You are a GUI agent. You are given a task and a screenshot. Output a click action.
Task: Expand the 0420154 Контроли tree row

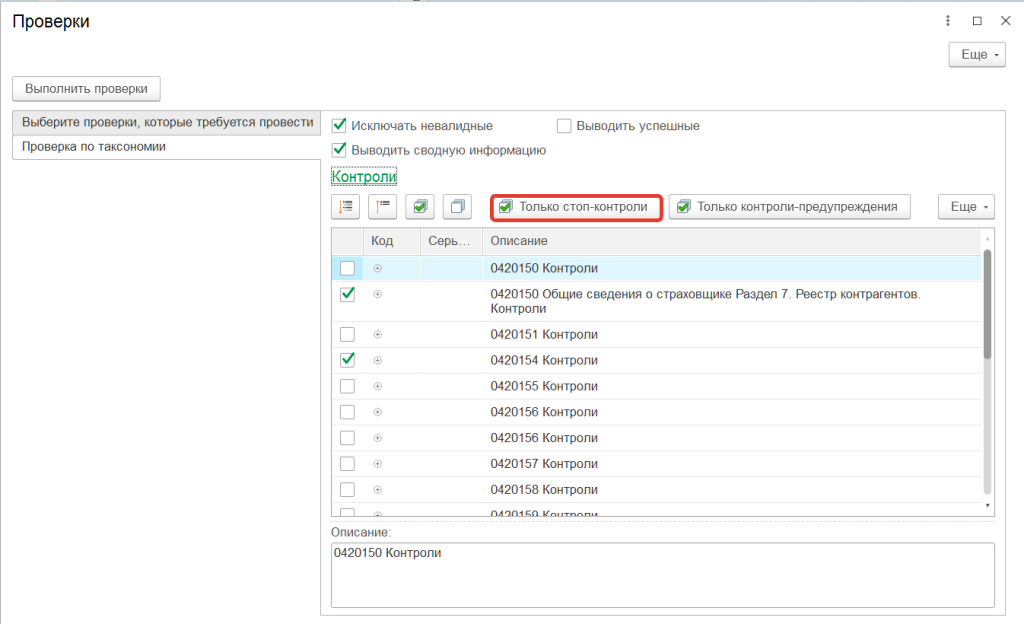tap(378, 360)
